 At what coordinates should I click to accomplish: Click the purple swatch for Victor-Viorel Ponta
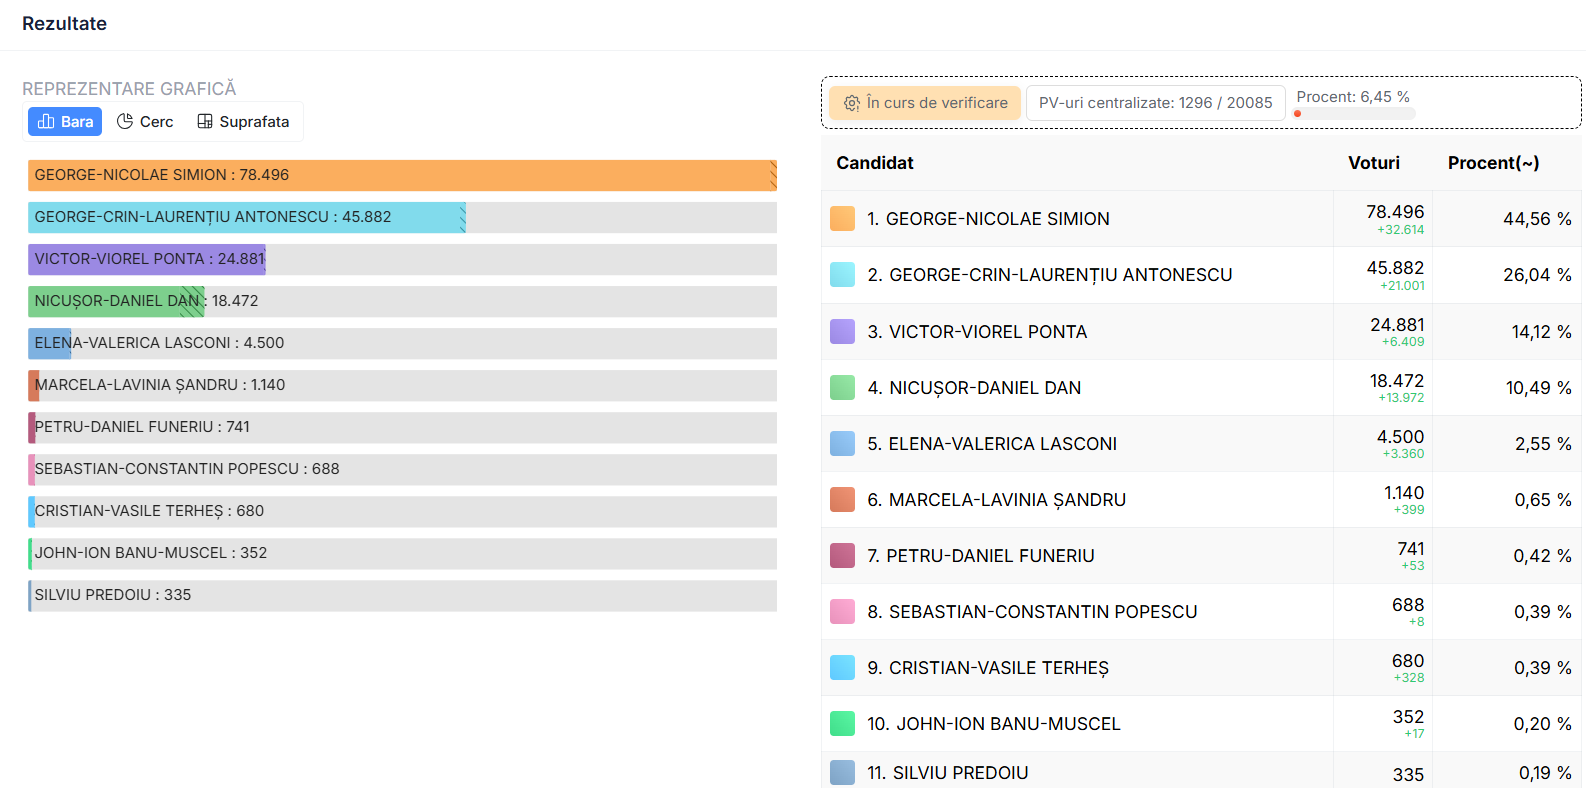pos(842,332)
